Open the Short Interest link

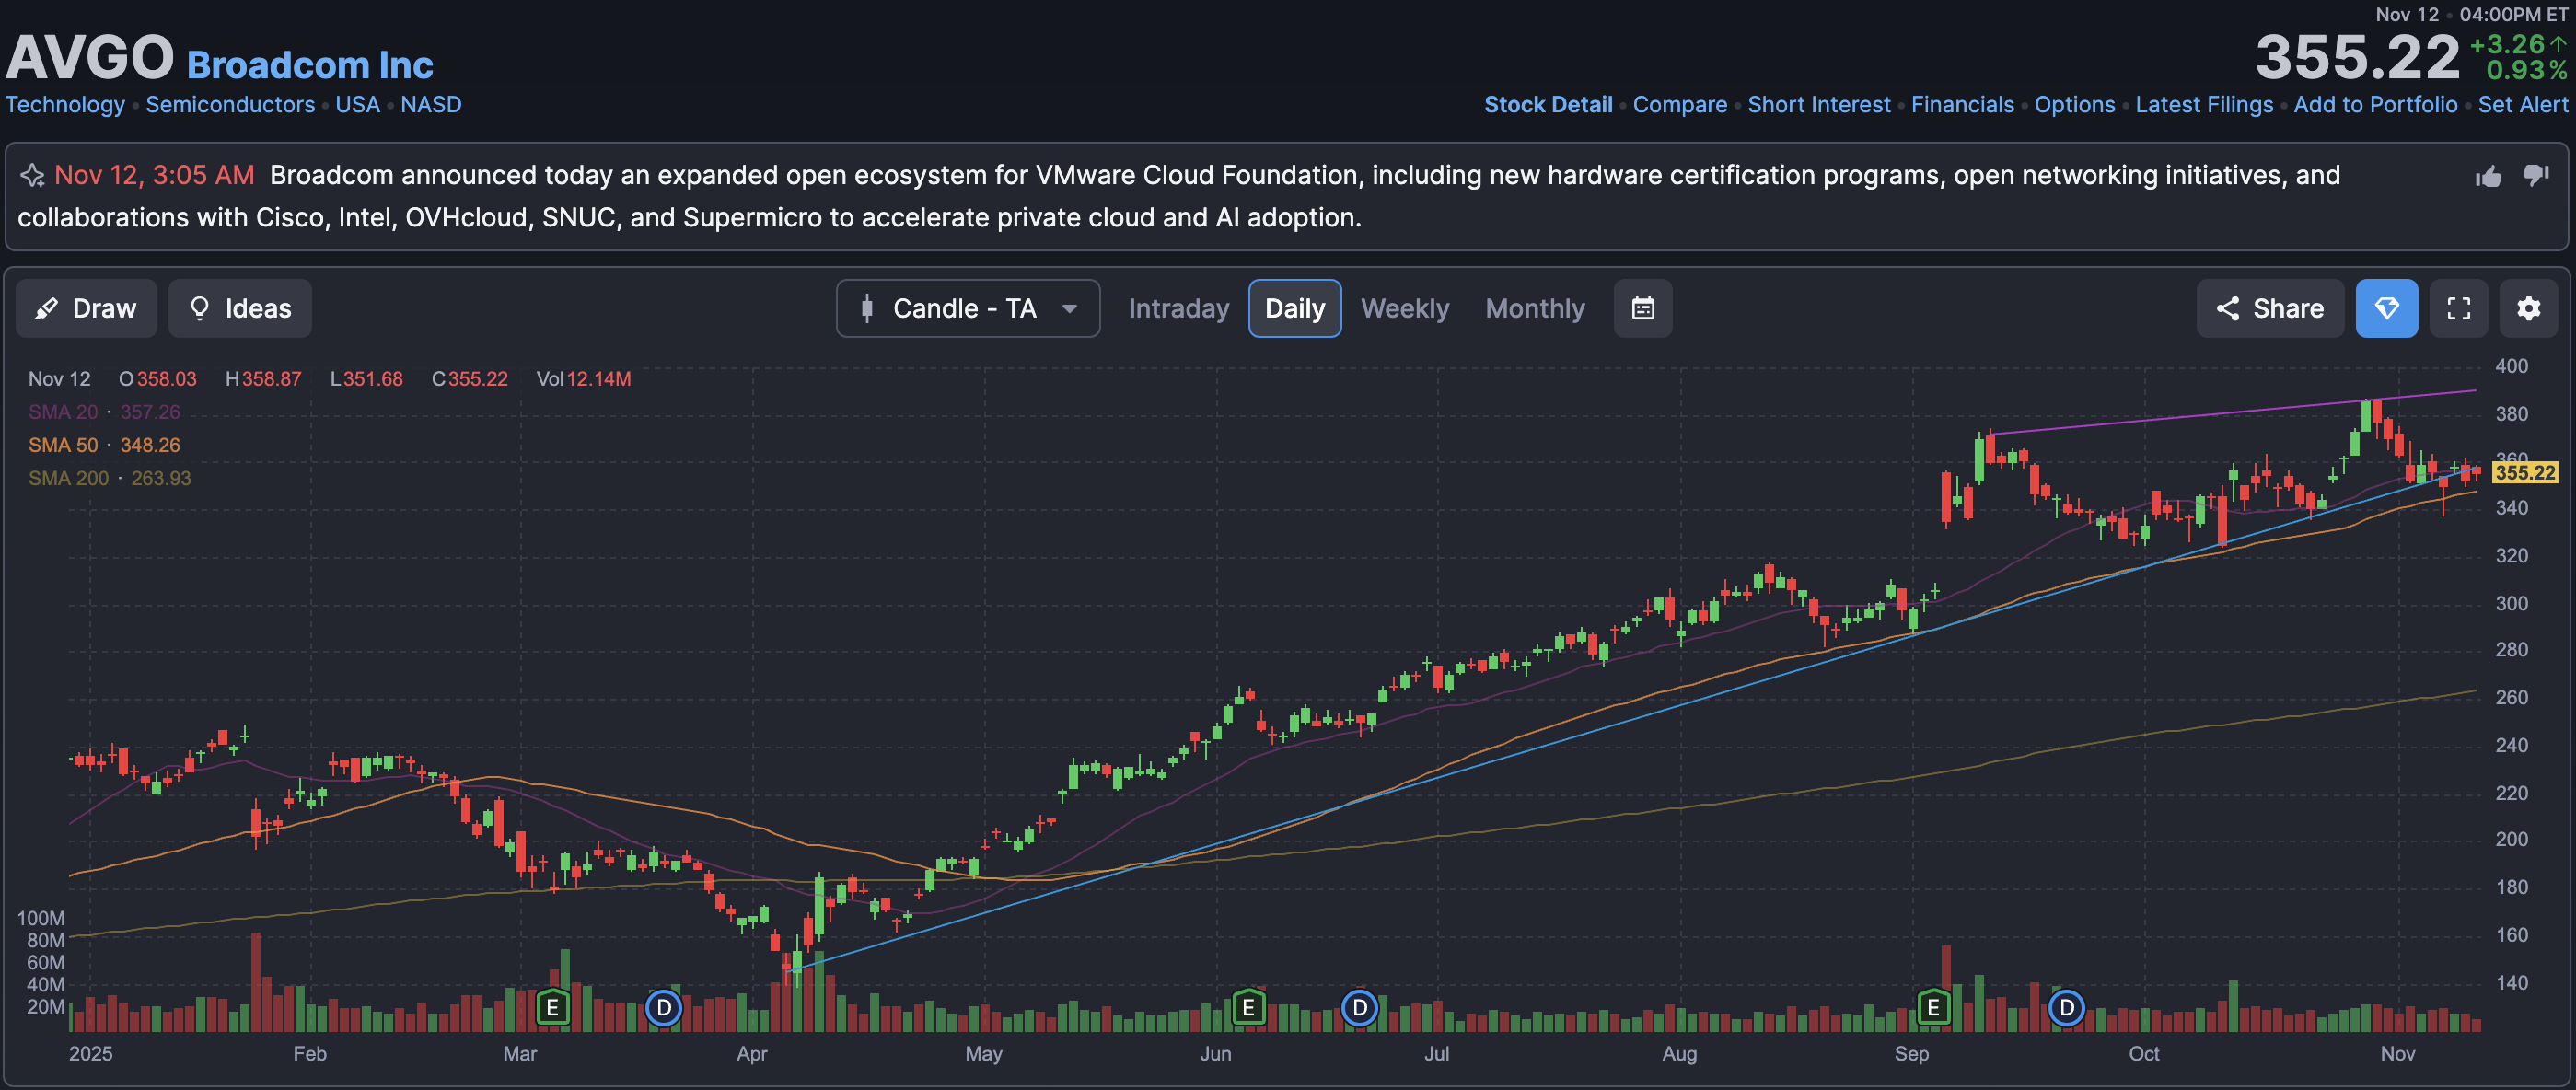pos(1818,104)
